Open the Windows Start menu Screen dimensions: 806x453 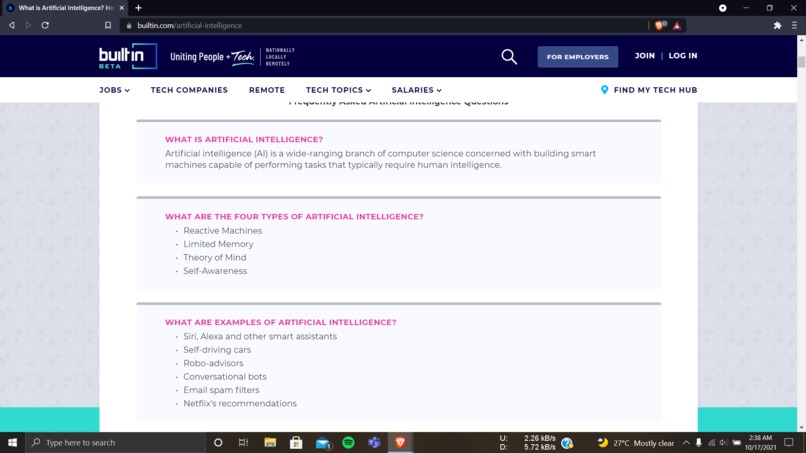pos(12,442)
